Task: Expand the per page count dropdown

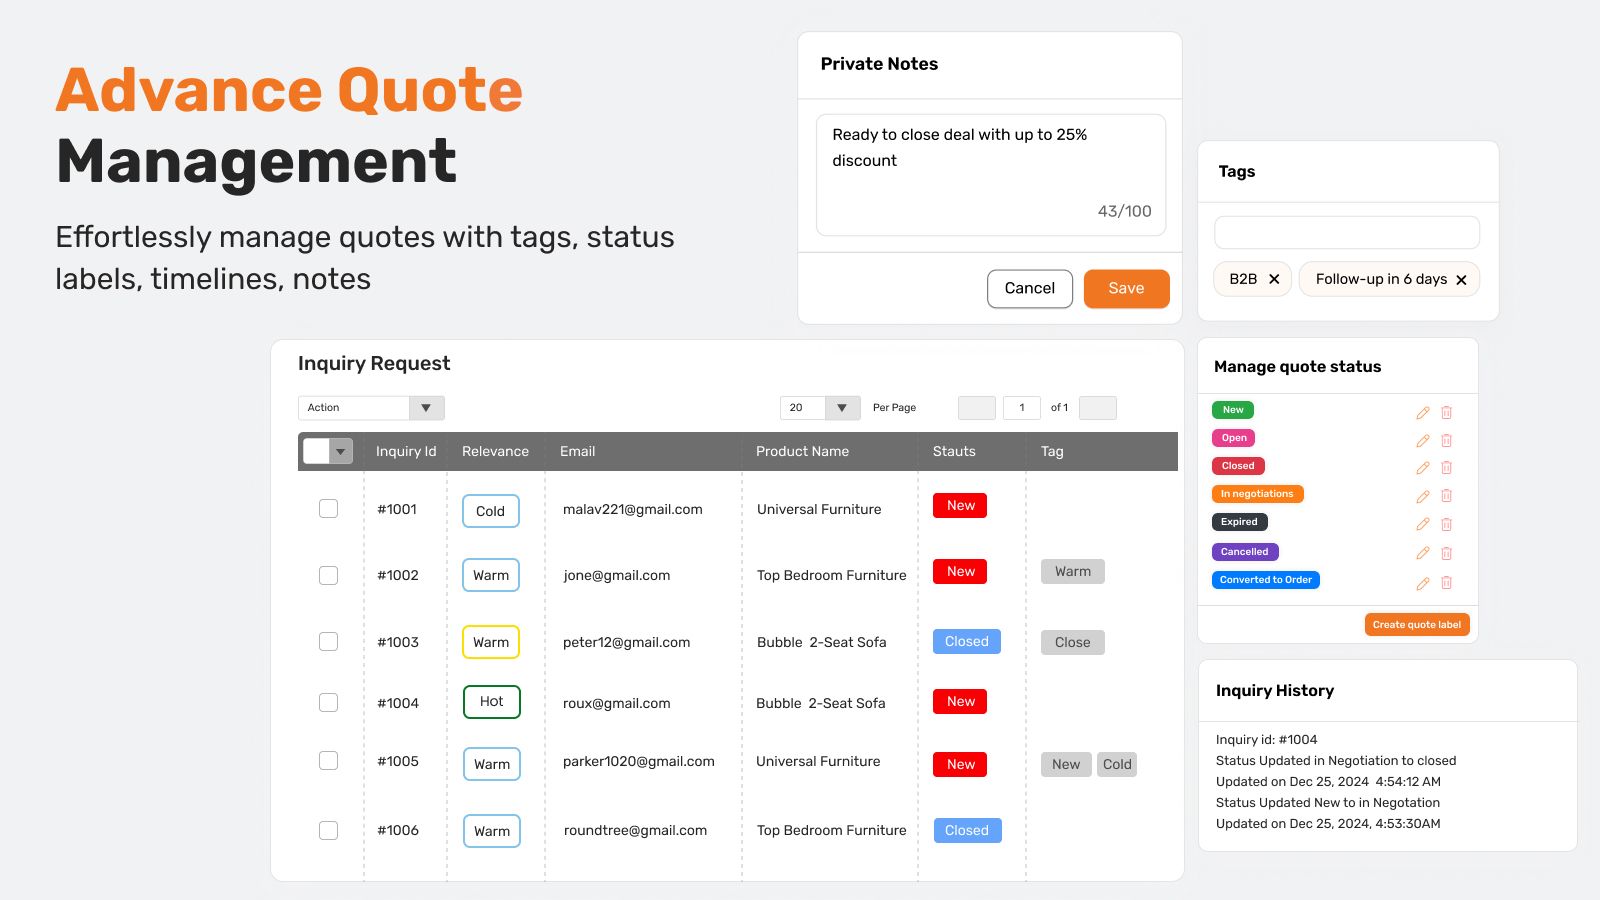Action: pyautogui.click(x=841, y=408)
